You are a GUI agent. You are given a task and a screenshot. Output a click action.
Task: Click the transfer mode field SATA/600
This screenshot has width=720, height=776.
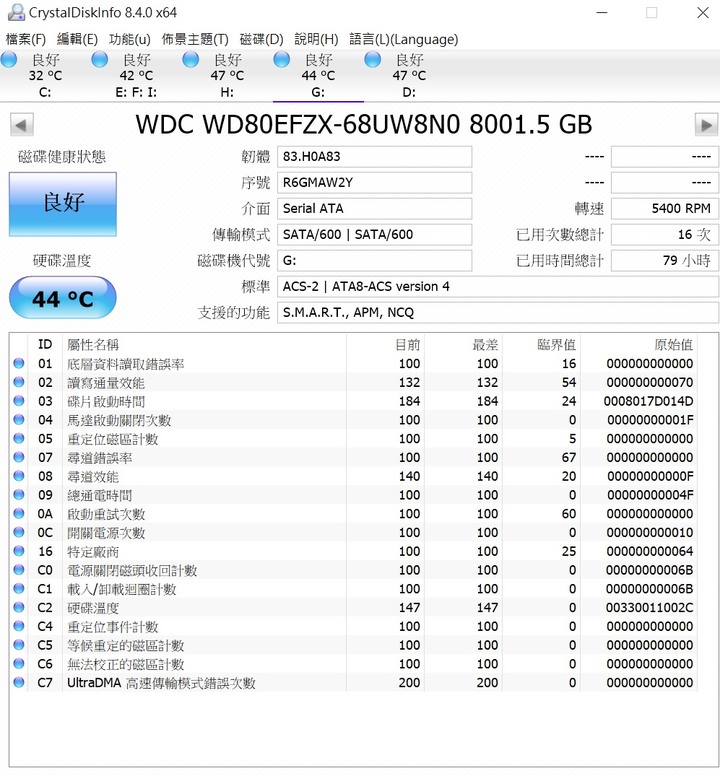click(375, 235)
